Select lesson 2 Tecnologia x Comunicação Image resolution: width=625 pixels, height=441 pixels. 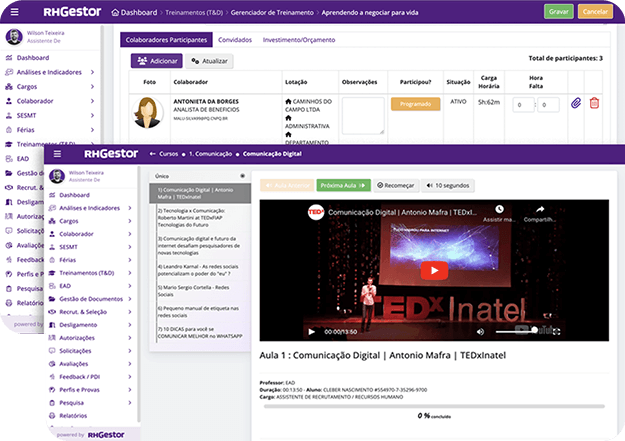pyautogui.click(x=200, y=218)
